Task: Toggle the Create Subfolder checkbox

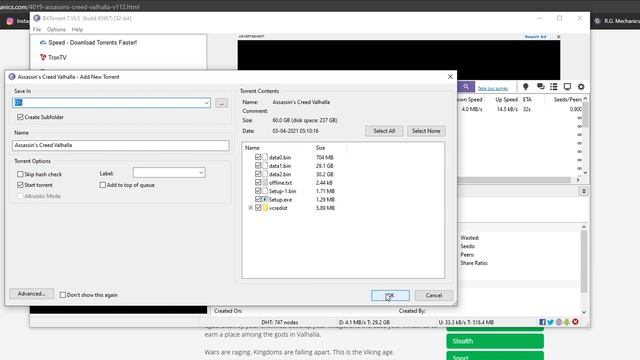Action: coord(20,117)
